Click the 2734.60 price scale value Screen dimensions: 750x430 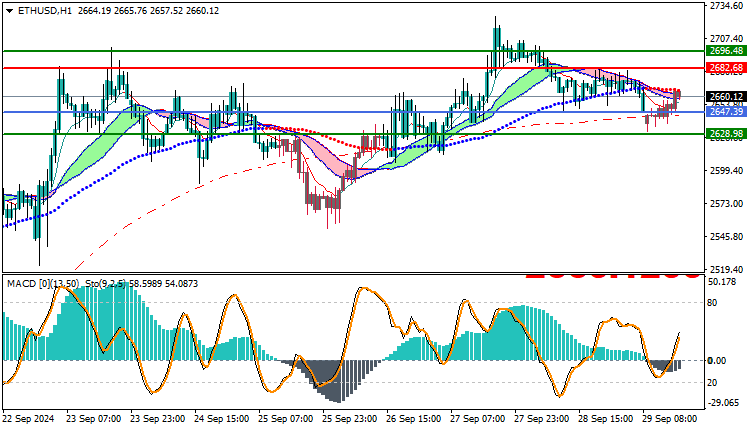(x=726, y=6)
